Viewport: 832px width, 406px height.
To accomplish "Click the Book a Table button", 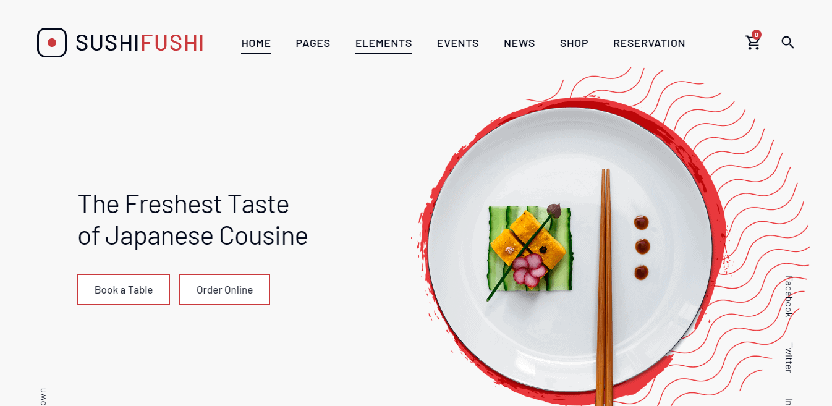I will click(x=124, y=290).
